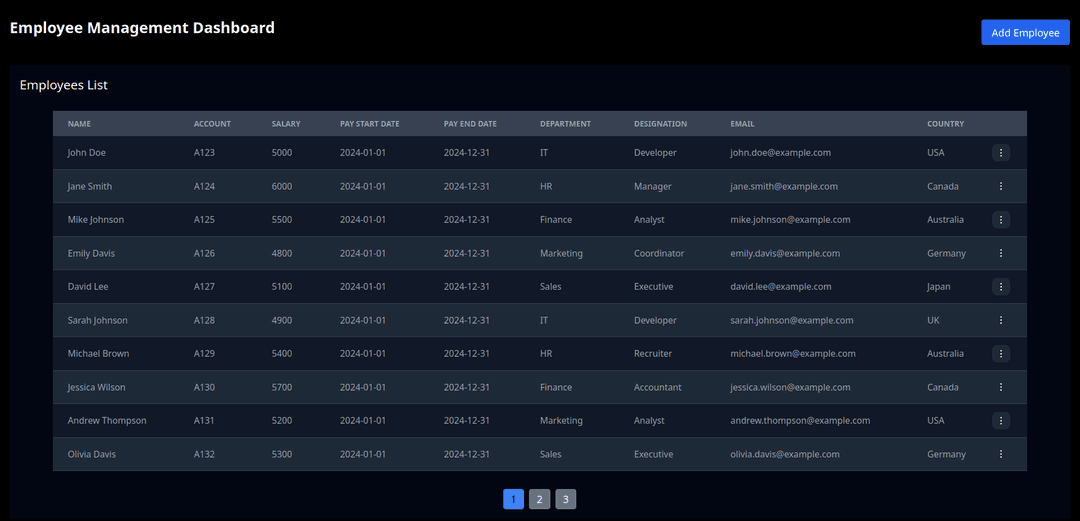Click the Recruiter designation cell
This screenshot has height=521, width=1080.
tap(653, 354)
